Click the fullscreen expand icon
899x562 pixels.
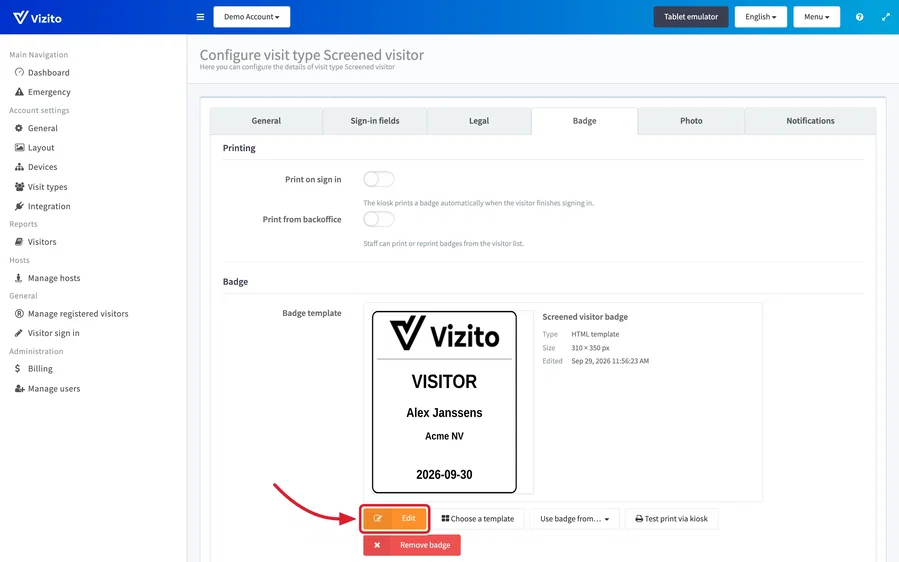point(885,17)
